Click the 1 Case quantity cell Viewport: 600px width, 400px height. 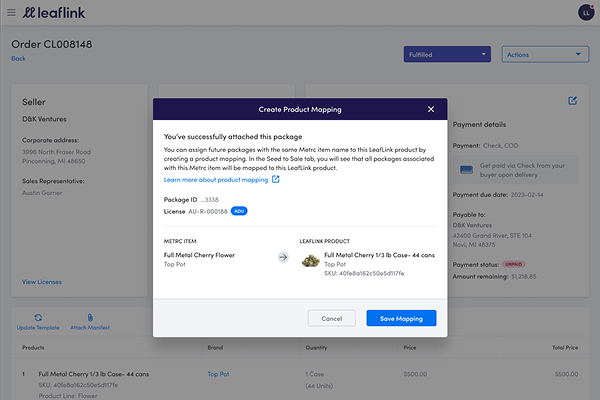[x=315, y=374]
